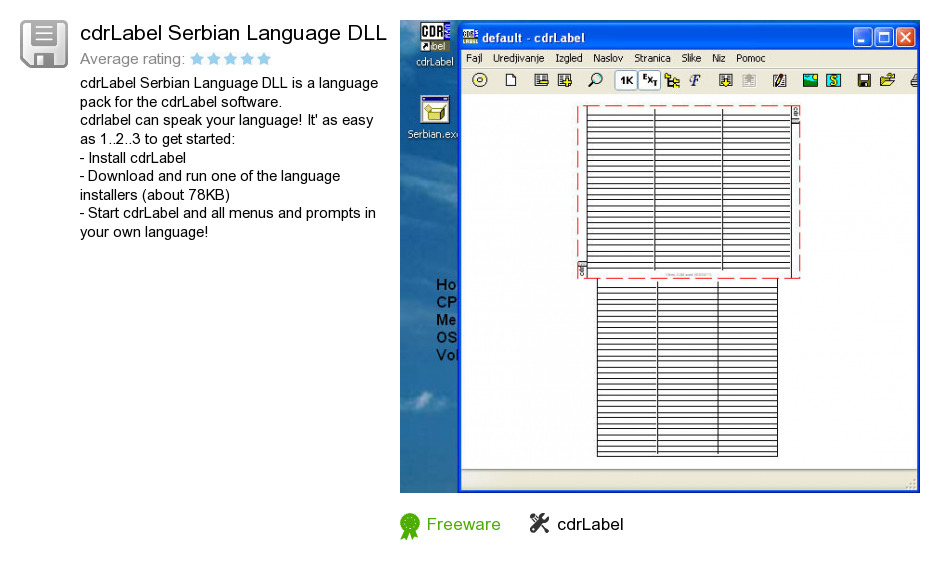Click the remove title row icon

click(541, 80)
